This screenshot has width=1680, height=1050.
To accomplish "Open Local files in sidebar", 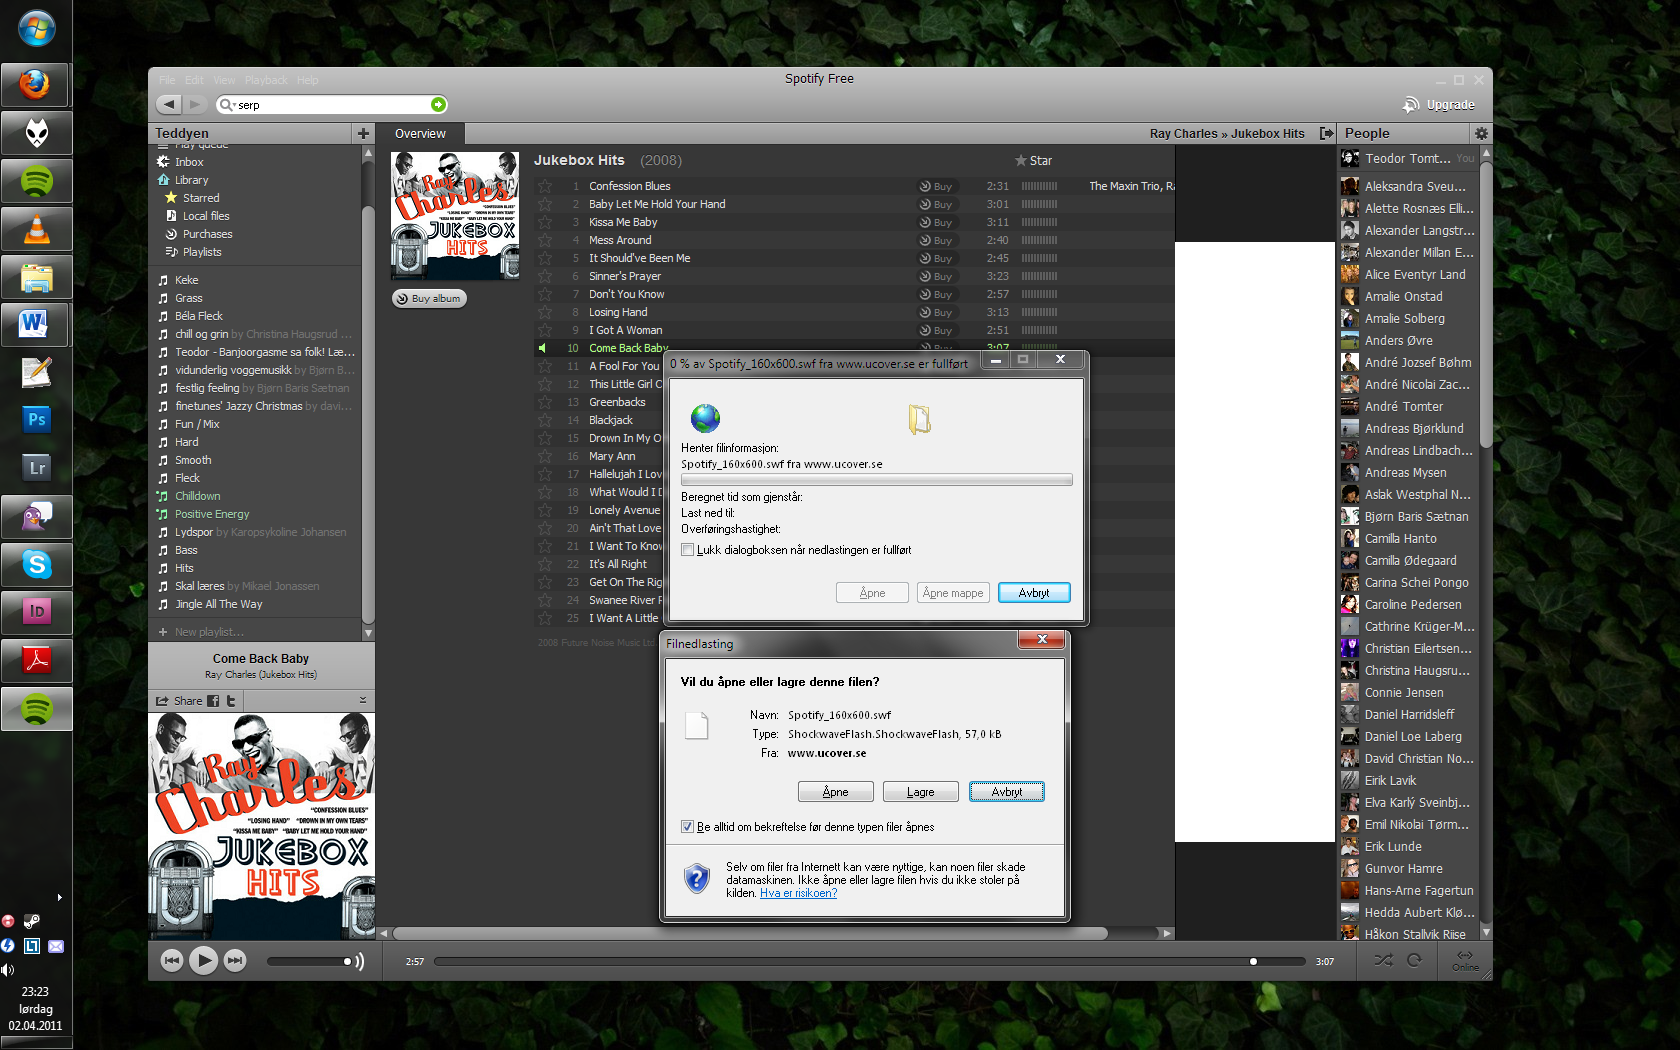I will [206, 216].
